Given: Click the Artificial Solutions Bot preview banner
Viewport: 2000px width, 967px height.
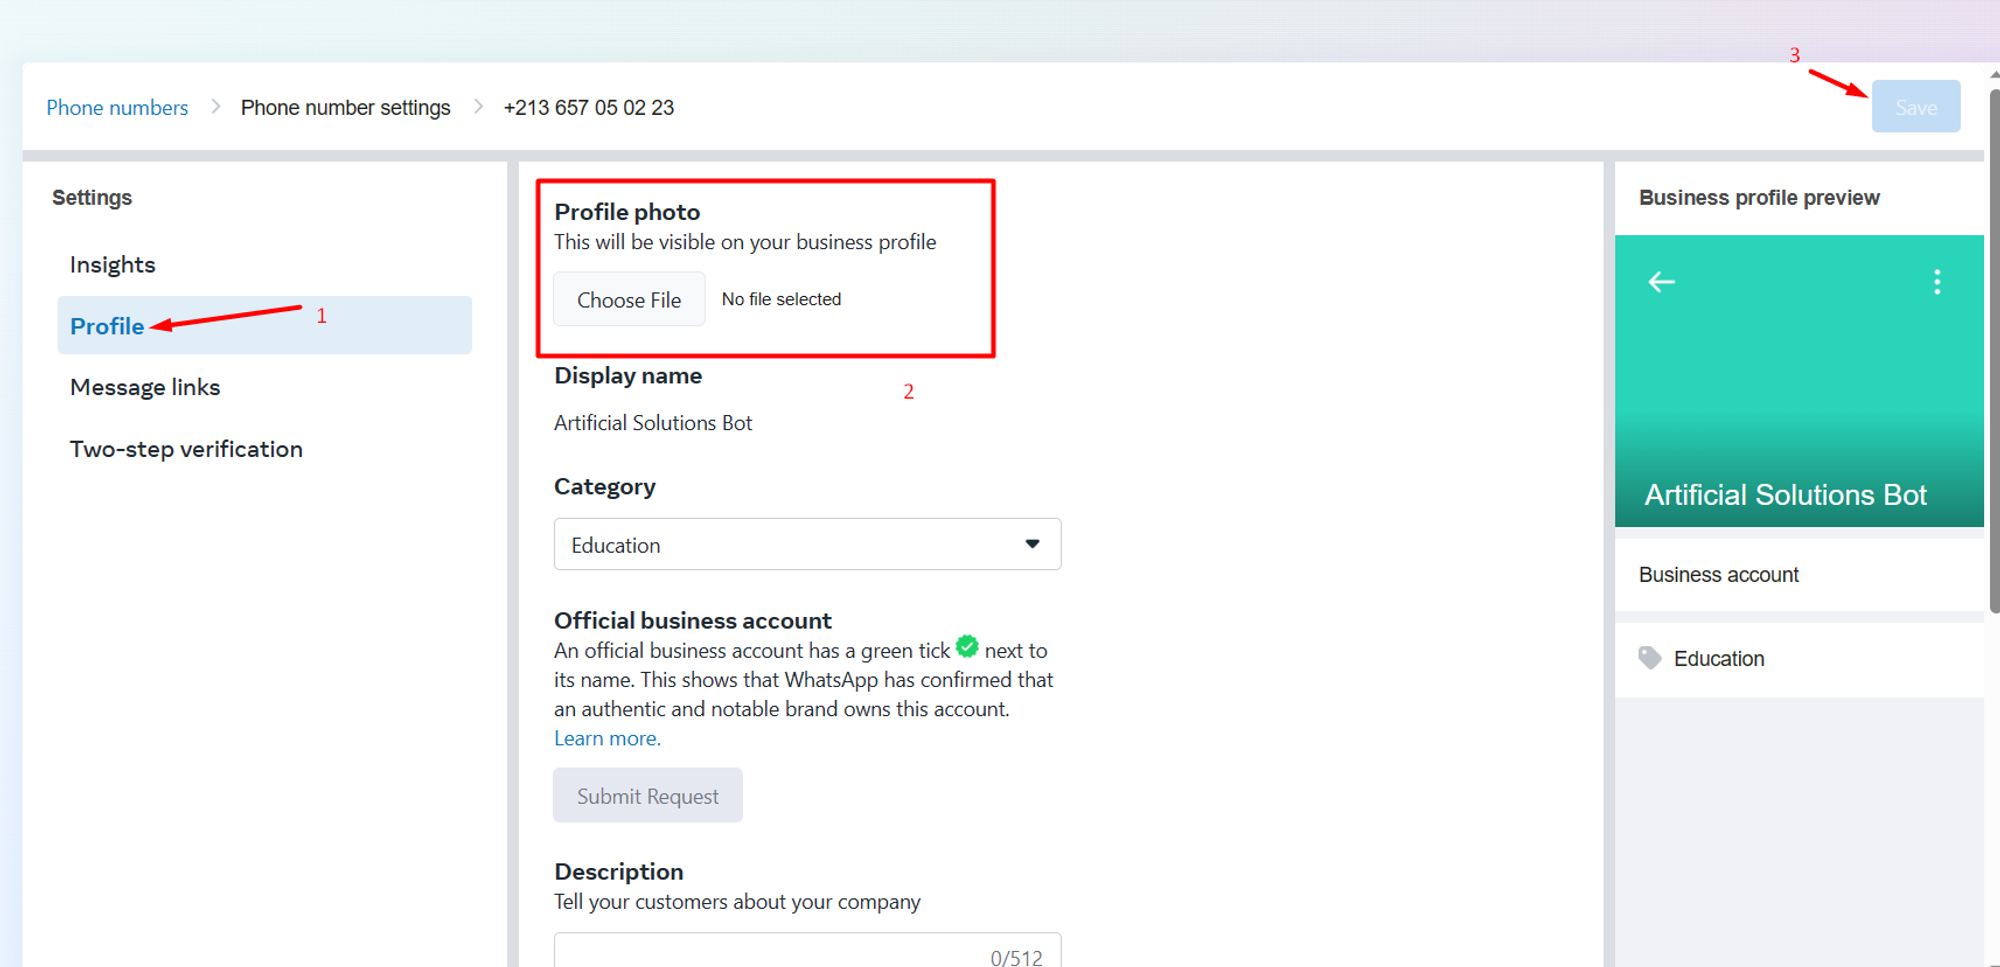Looking at the screenshot, I should 1785,495.
